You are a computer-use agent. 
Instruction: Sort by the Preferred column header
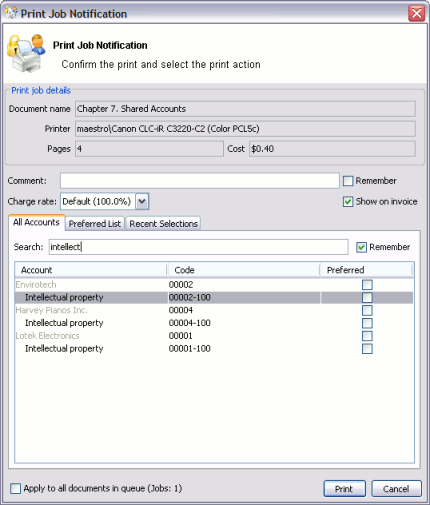click(366, 270)
